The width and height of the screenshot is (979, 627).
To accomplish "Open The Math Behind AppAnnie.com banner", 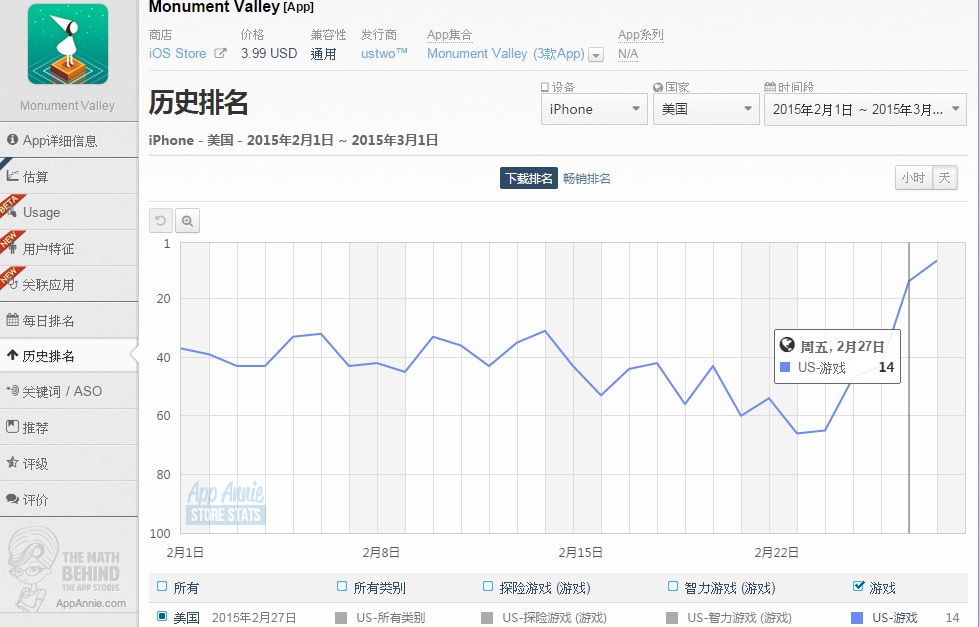I will pos(67,570).
